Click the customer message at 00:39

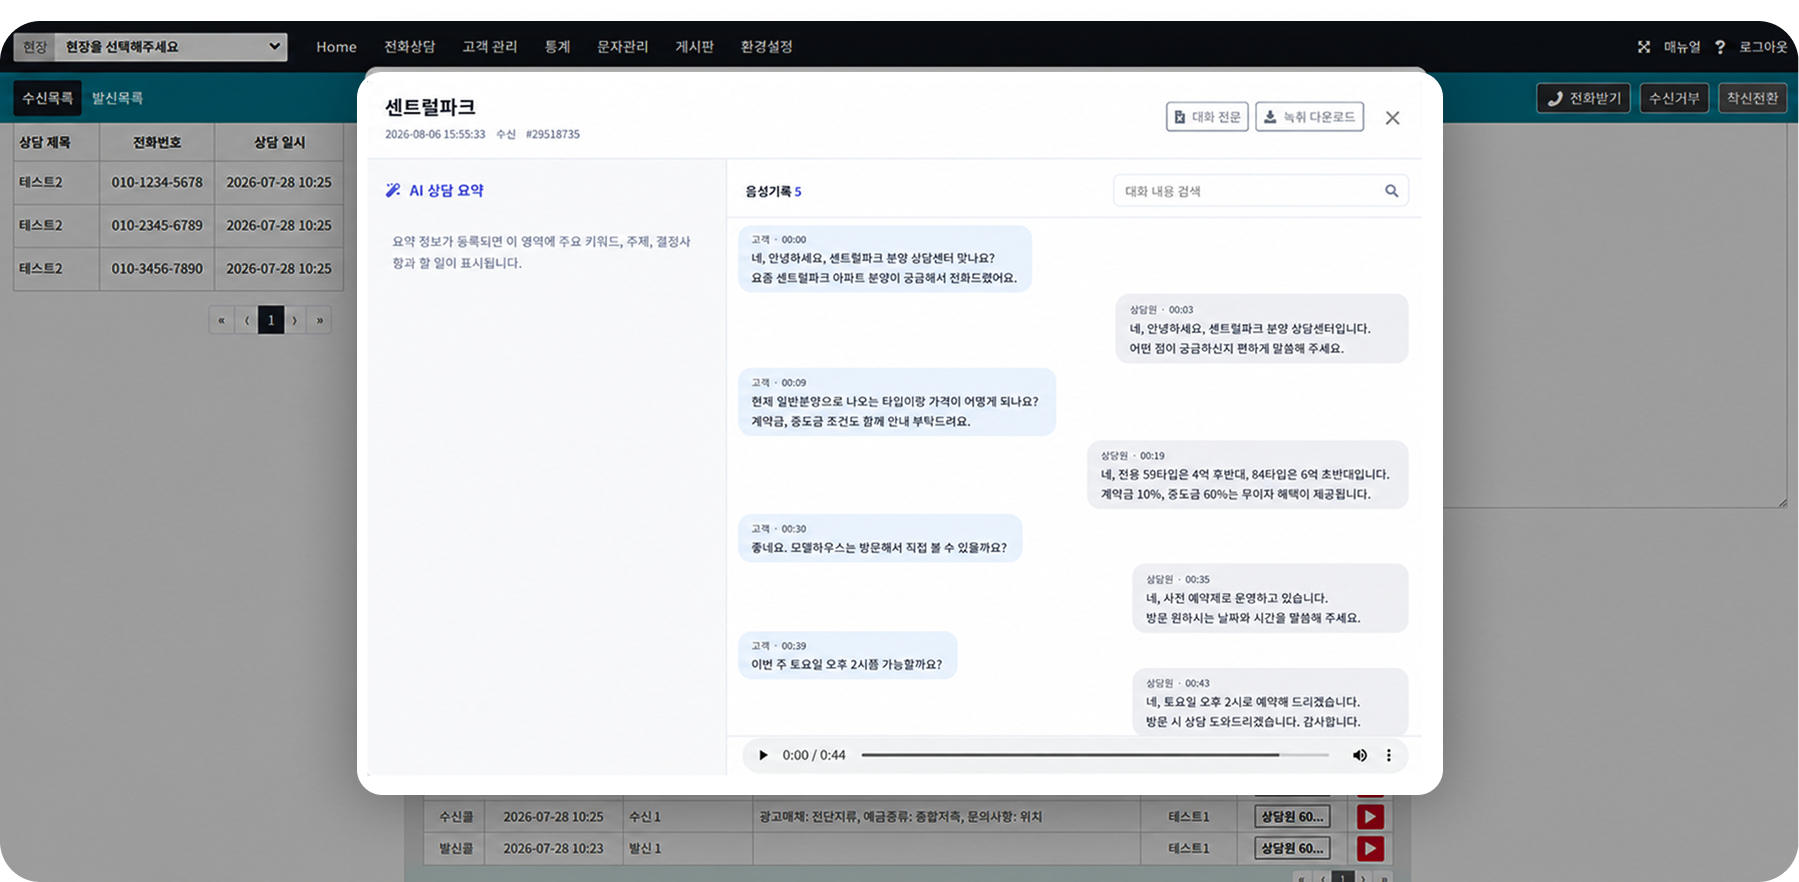click(848, 655)
